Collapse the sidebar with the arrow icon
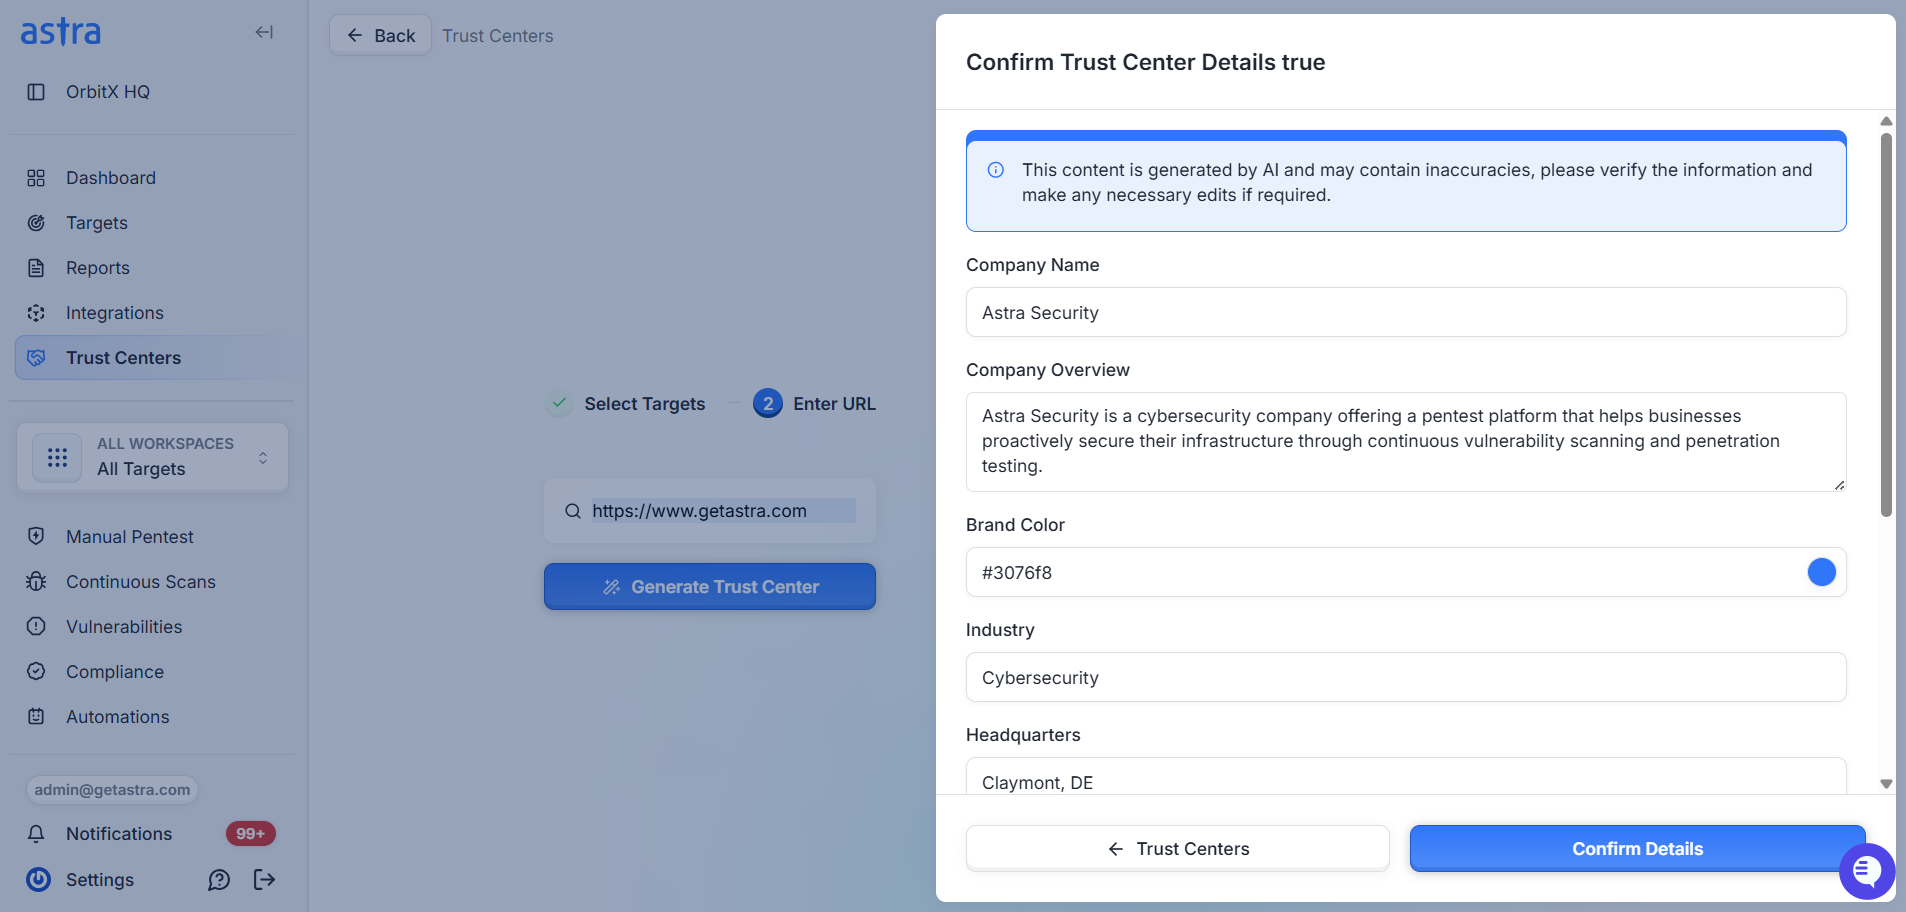 click(264, 32)
